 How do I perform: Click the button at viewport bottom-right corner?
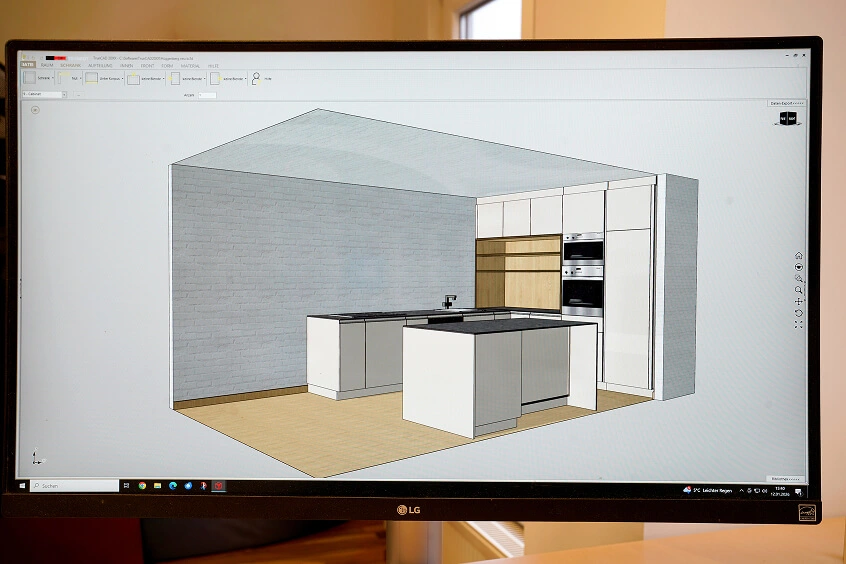click(786, 479)
